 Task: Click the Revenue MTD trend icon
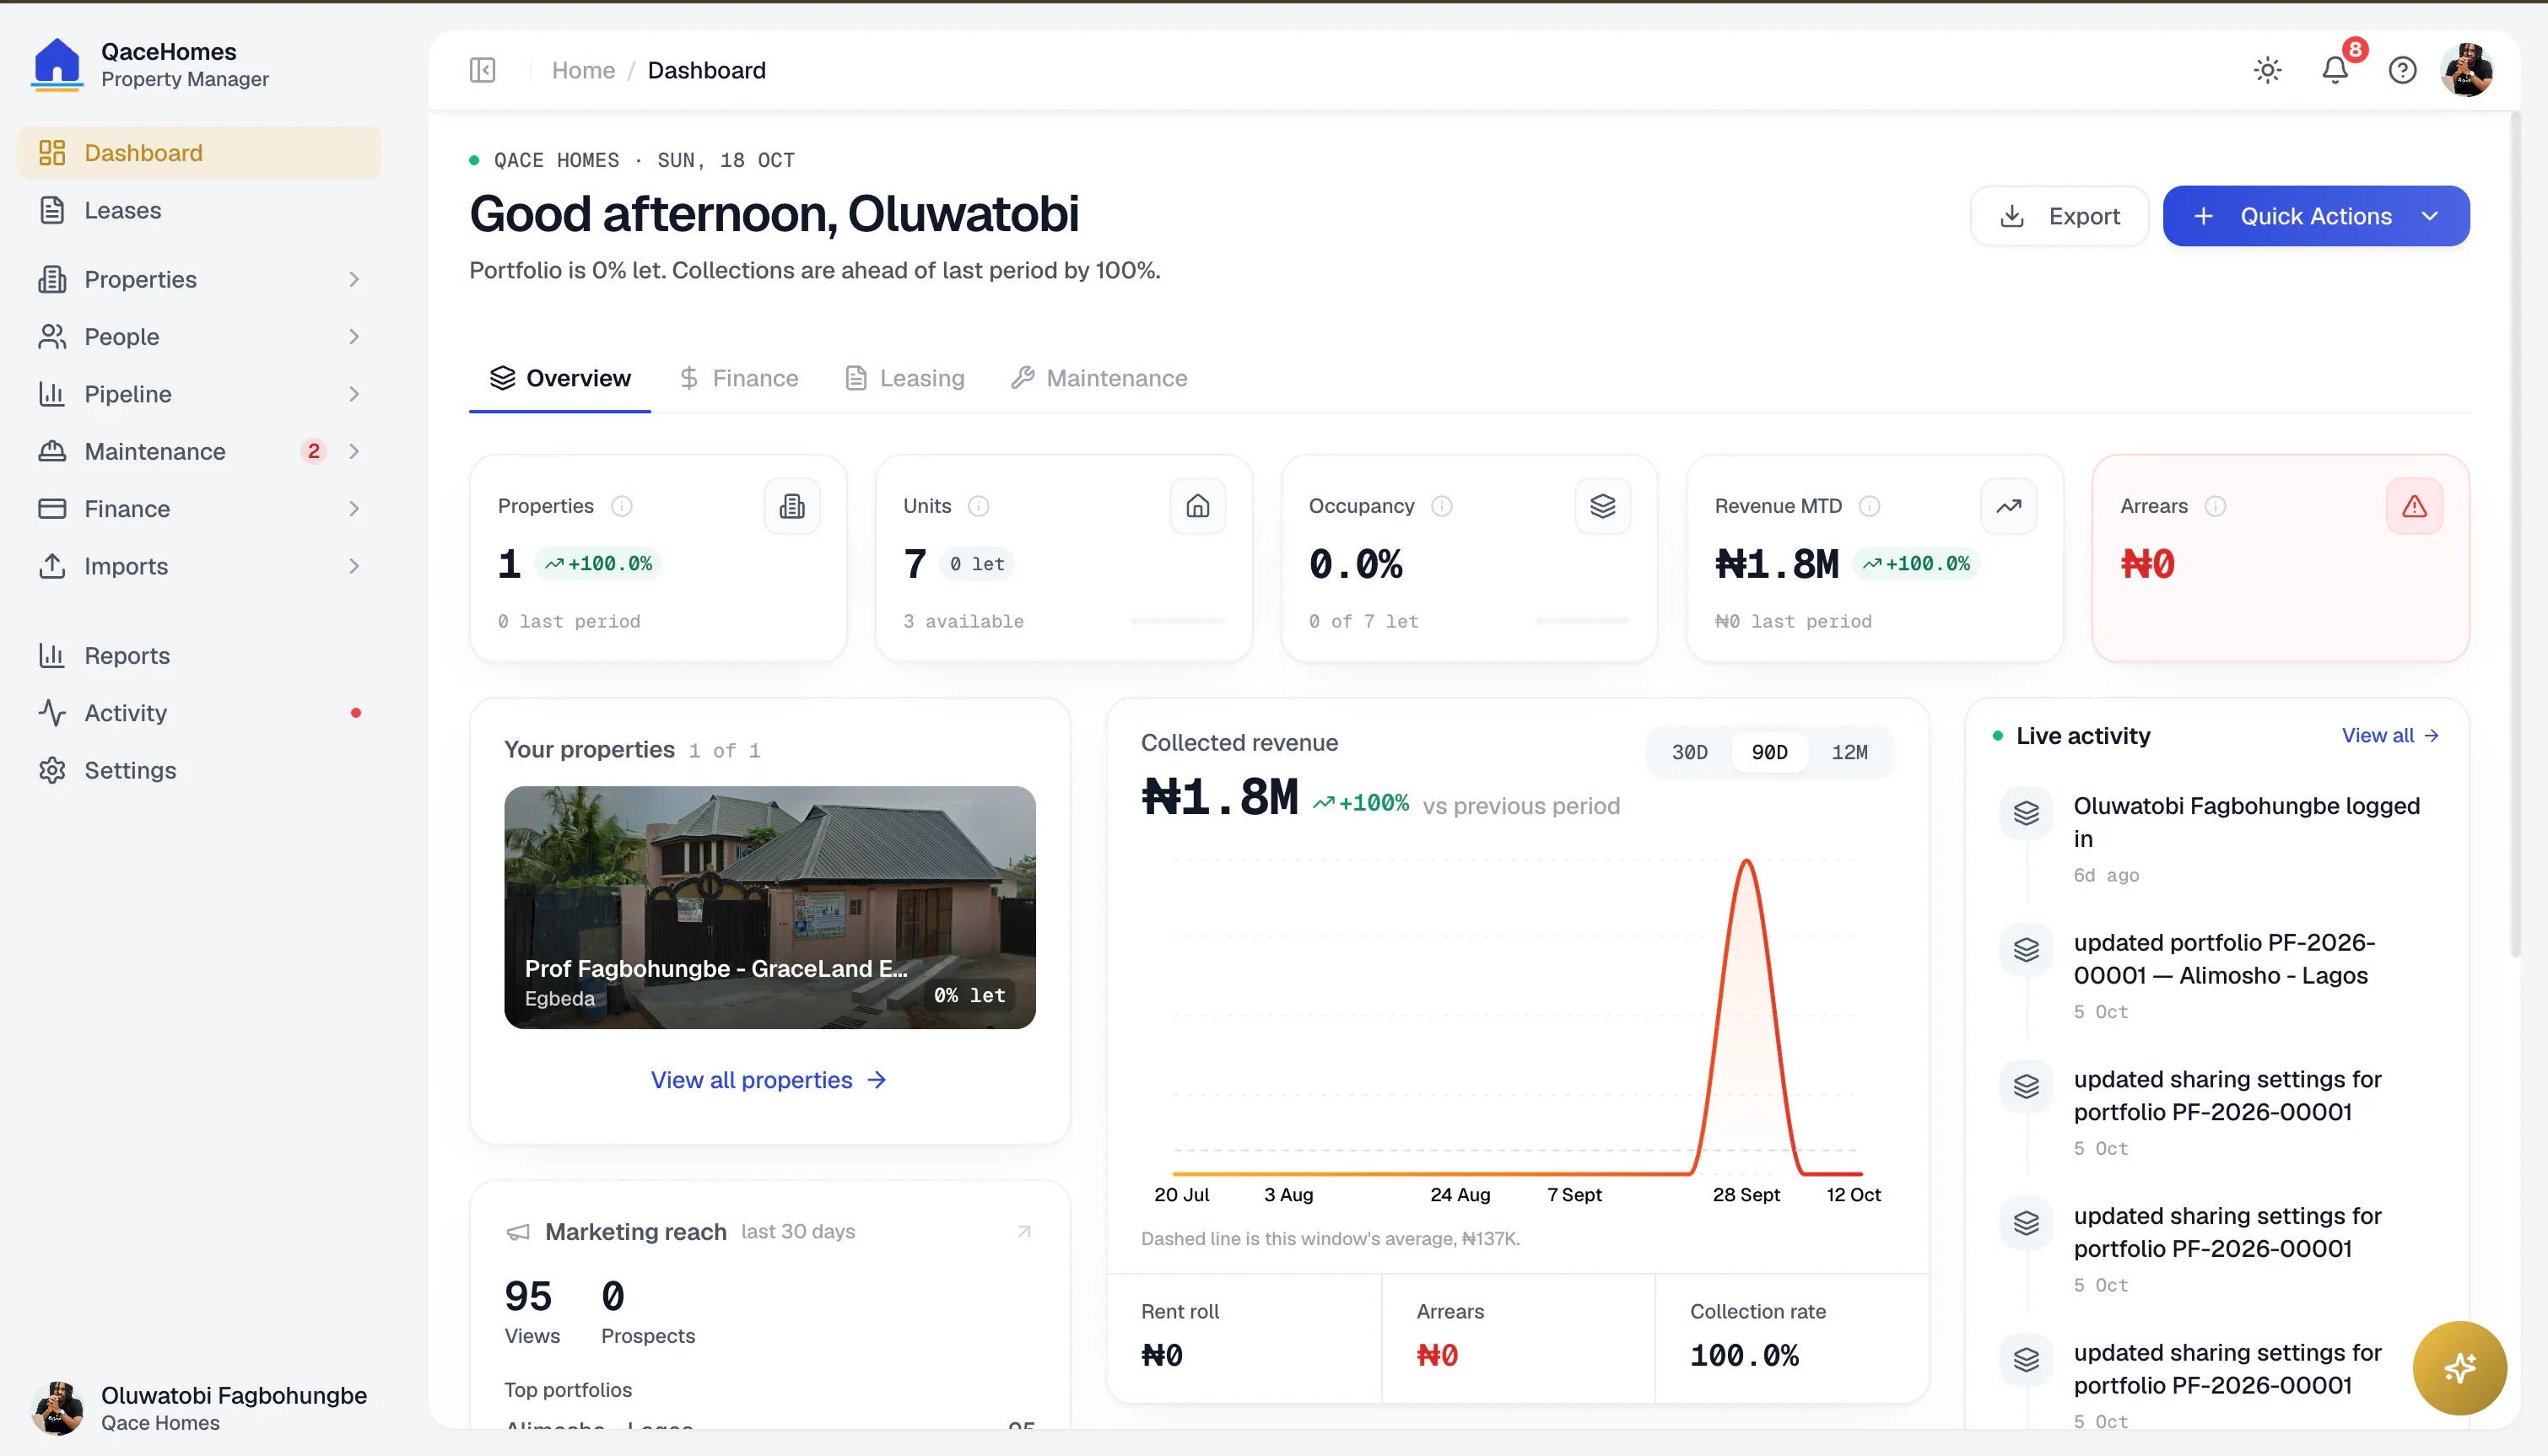(x=2008, y=506)
